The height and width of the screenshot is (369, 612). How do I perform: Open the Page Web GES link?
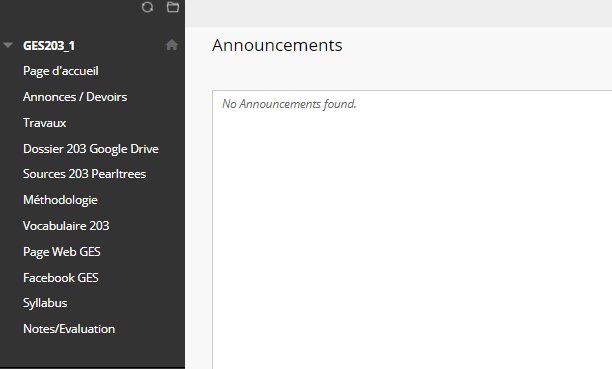coord(62,252)
